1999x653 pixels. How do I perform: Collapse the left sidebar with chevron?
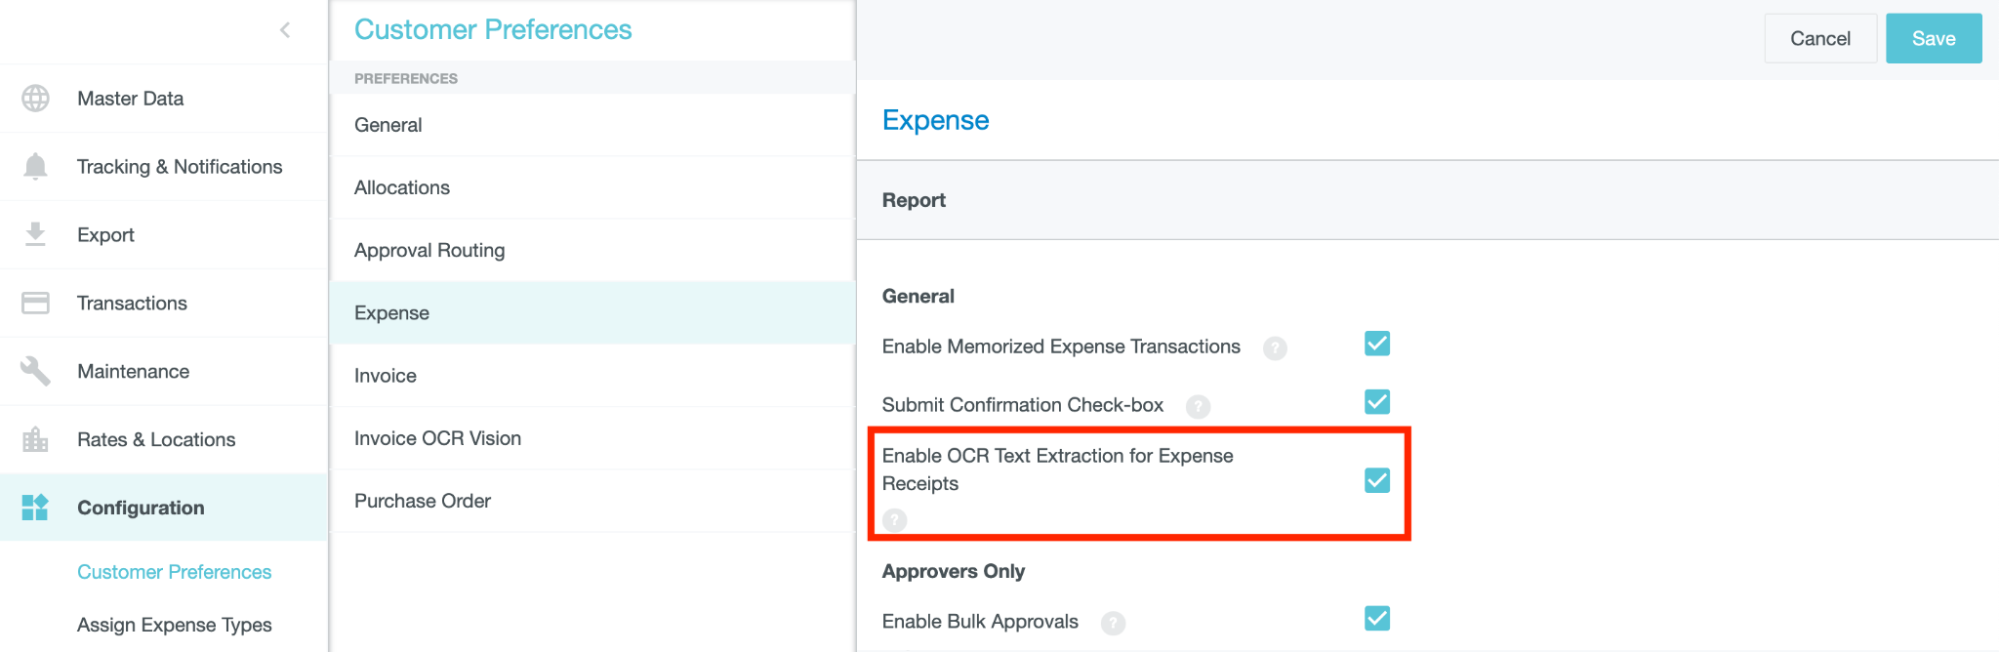click(x=285, y=30)
